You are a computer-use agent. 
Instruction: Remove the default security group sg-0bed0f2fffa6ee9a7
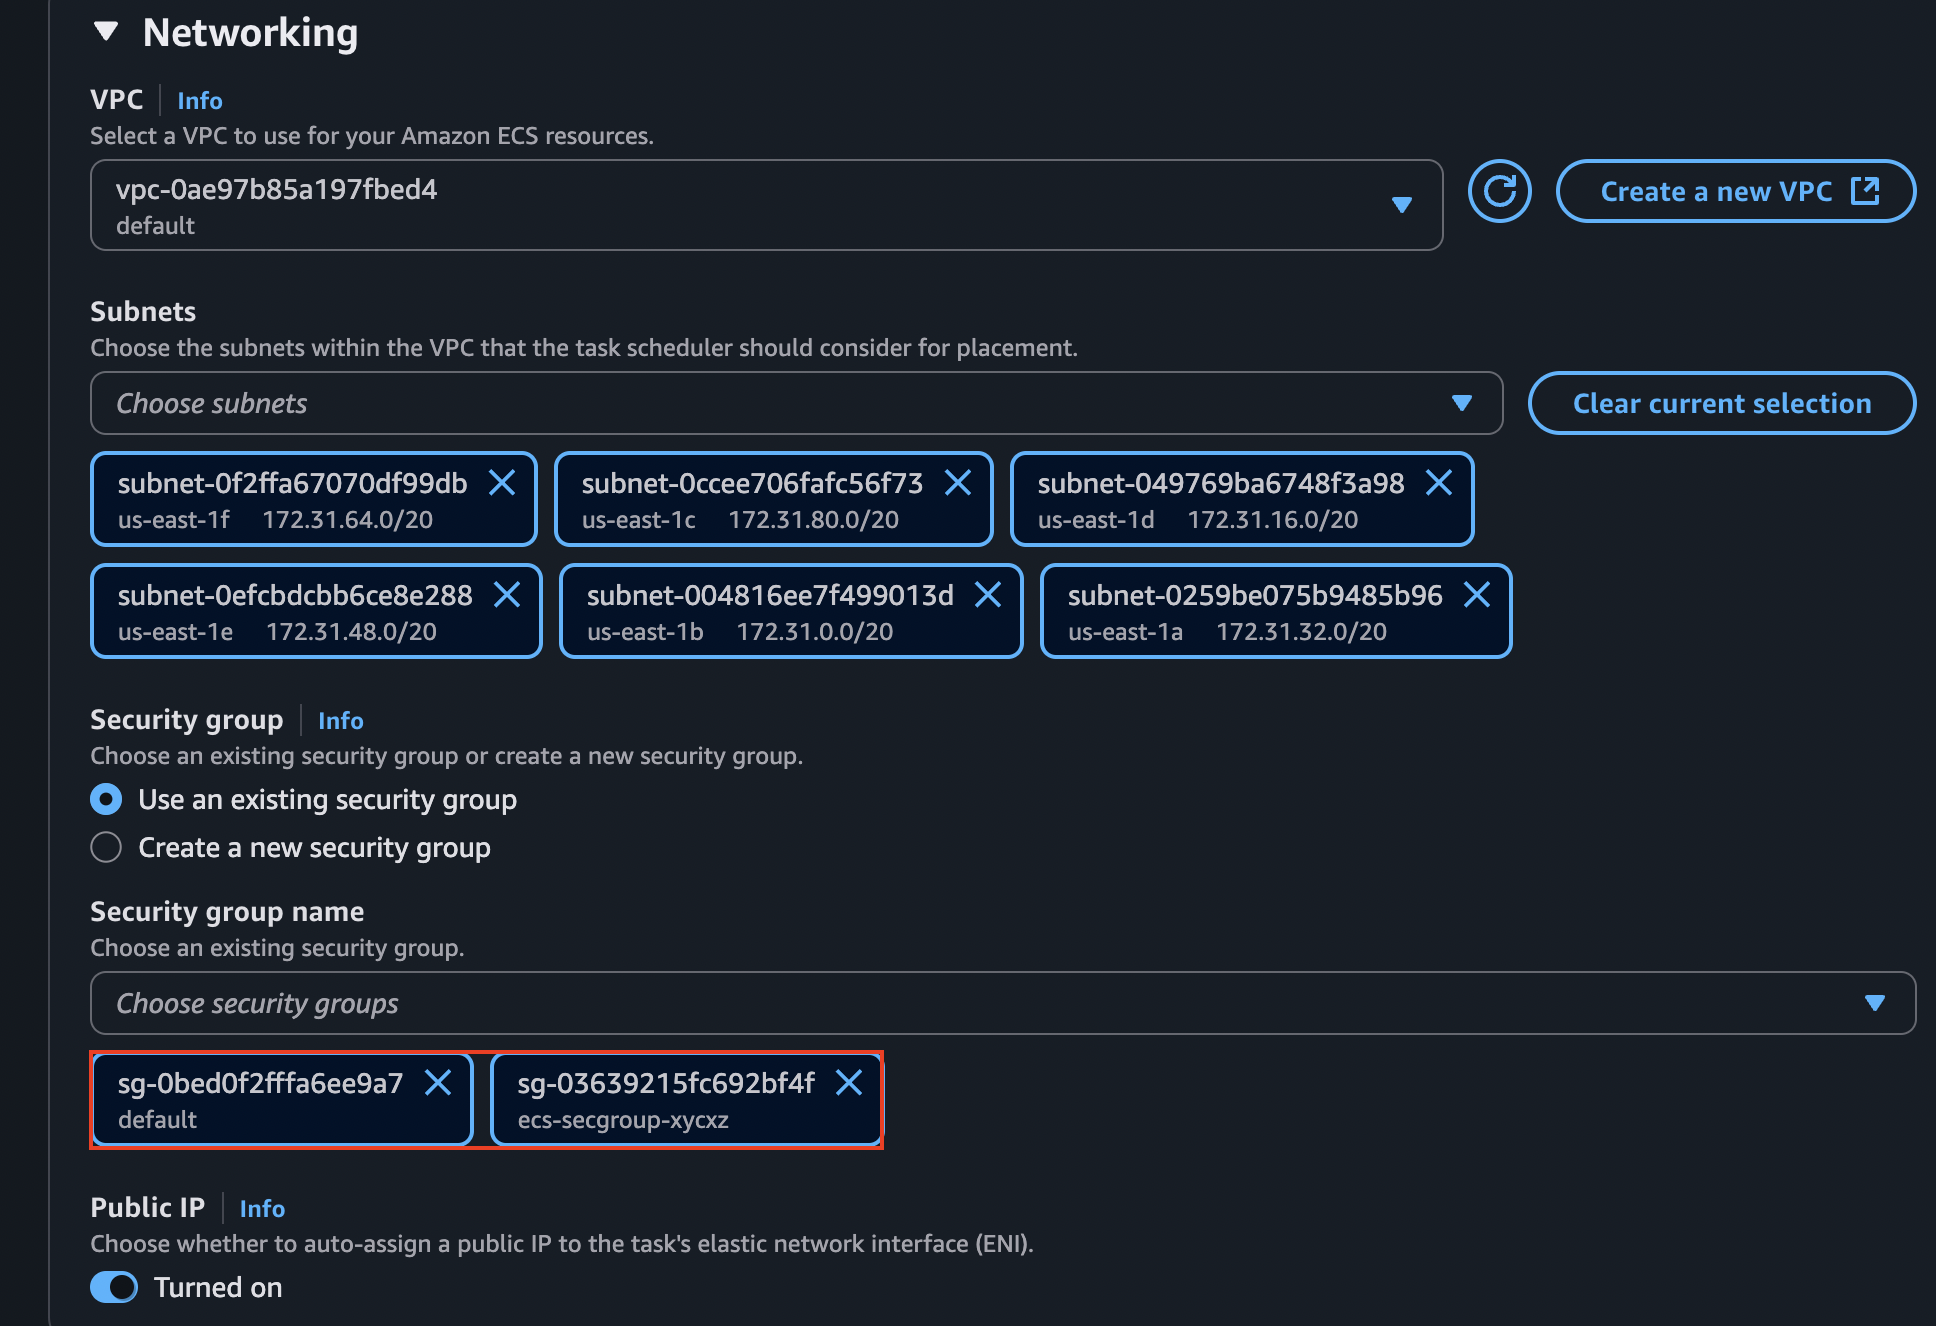click(438, 1083)
